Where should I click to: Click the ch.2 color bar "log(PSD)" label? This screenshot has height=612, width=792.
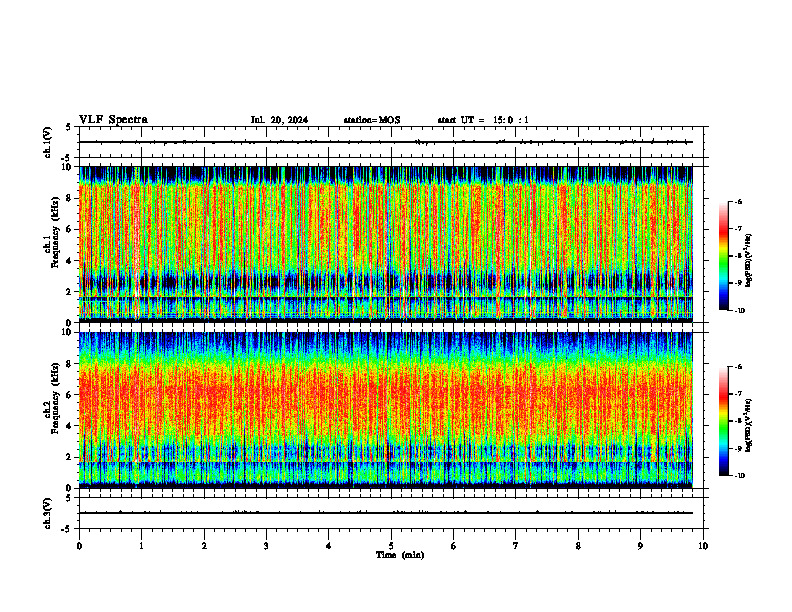(x=749, y=426)
